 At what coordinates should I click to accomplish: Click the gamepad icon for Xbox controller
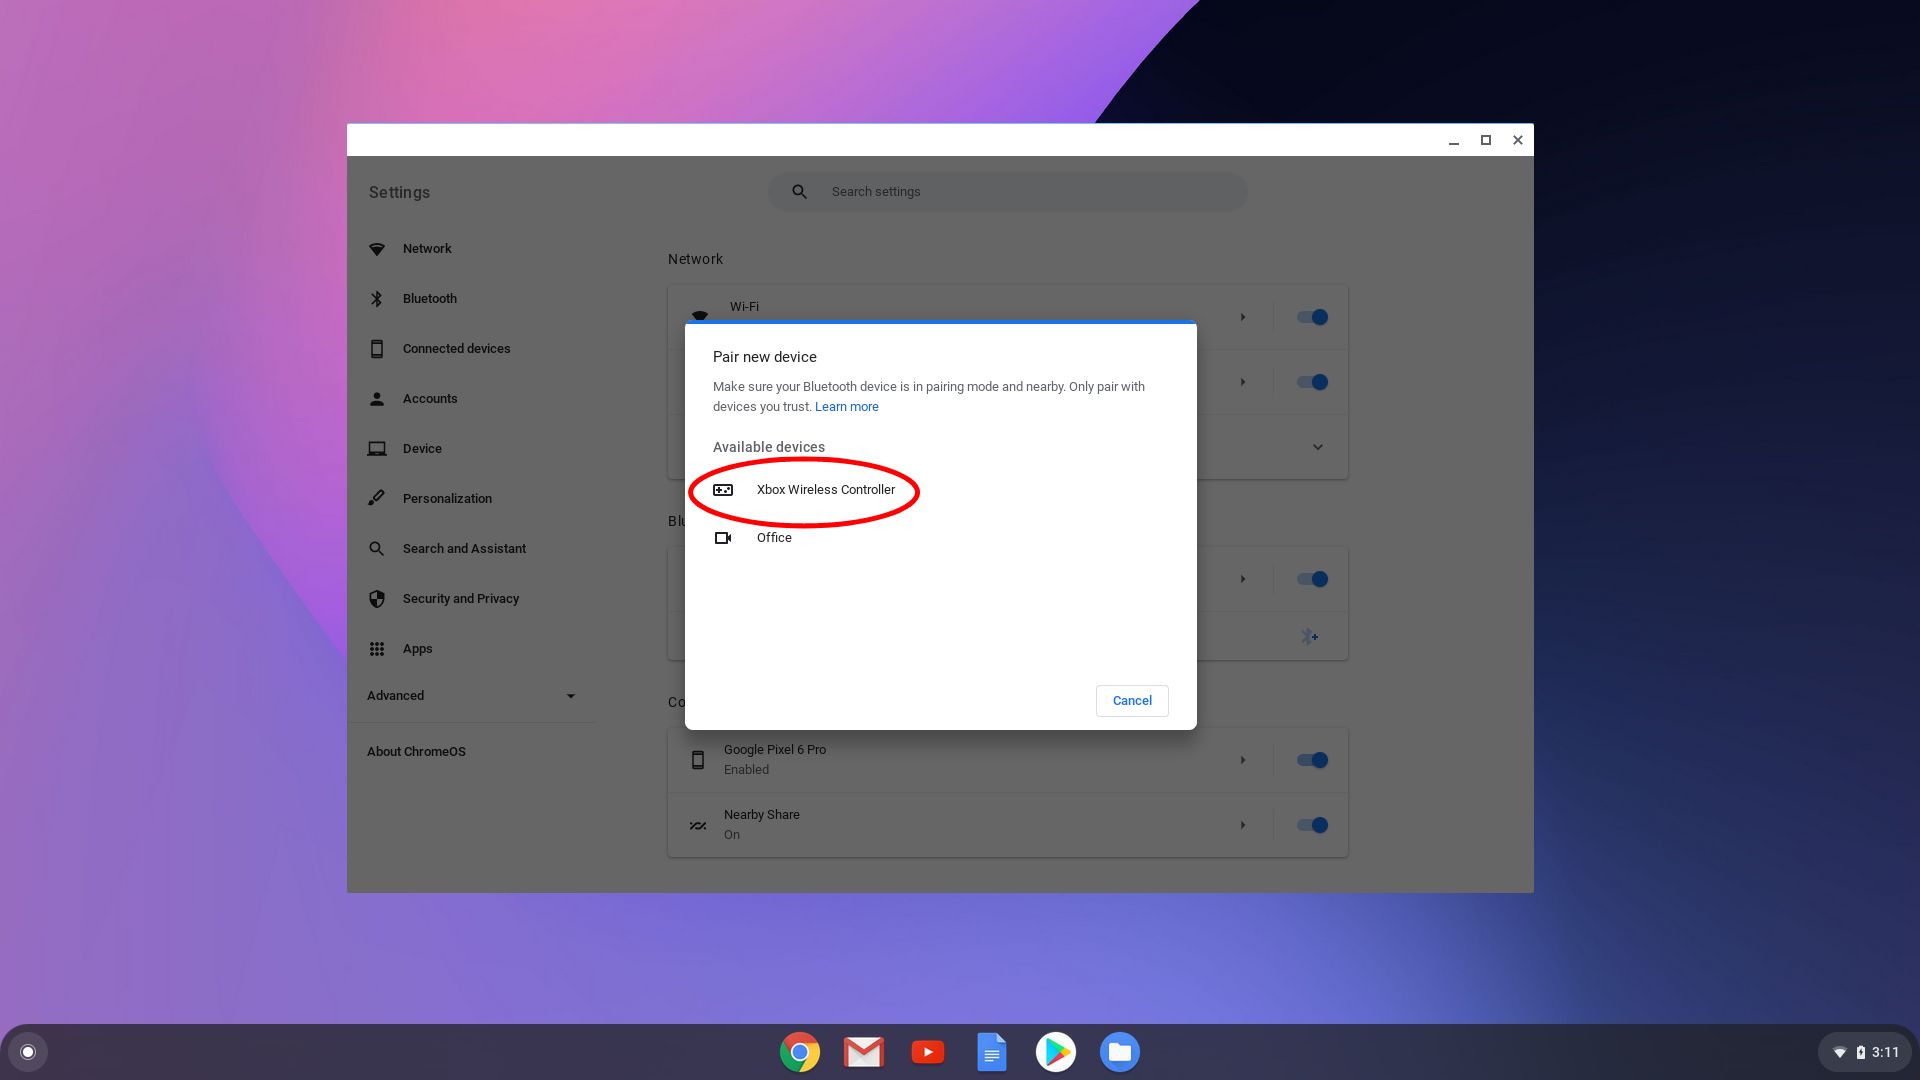click(723, 490)
